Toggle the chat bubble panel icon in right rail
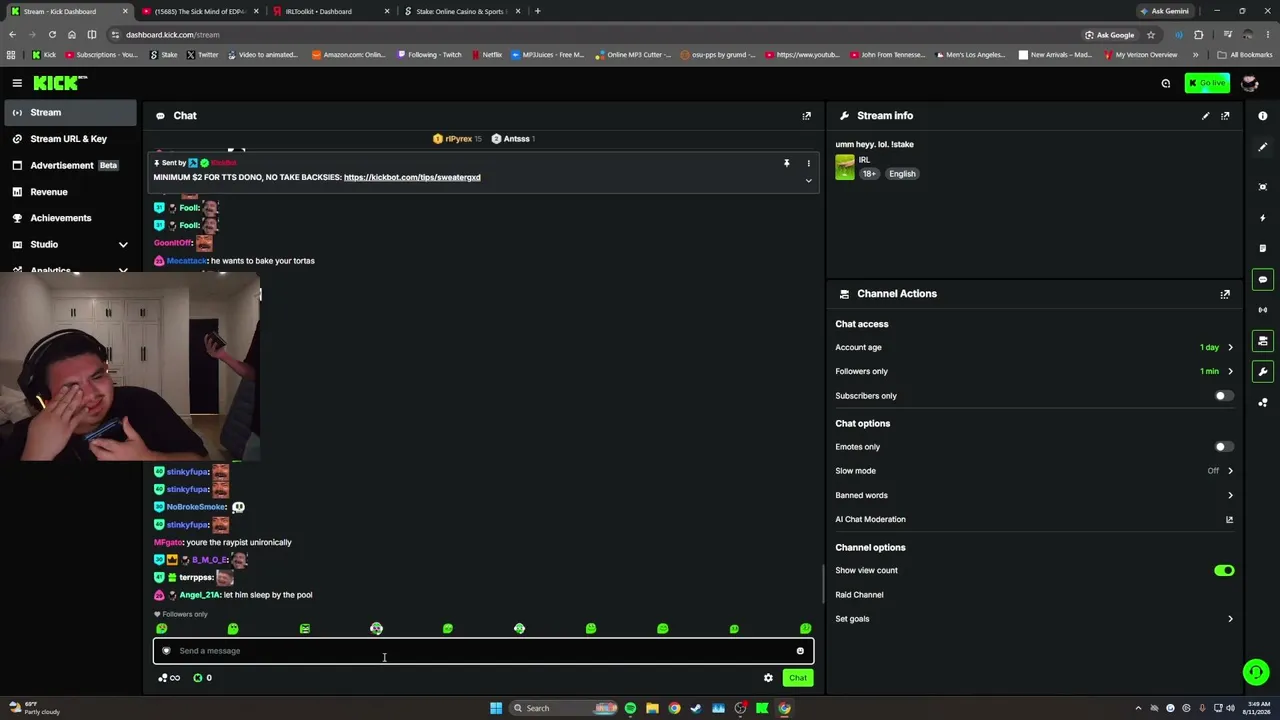 click(1263, 280)
